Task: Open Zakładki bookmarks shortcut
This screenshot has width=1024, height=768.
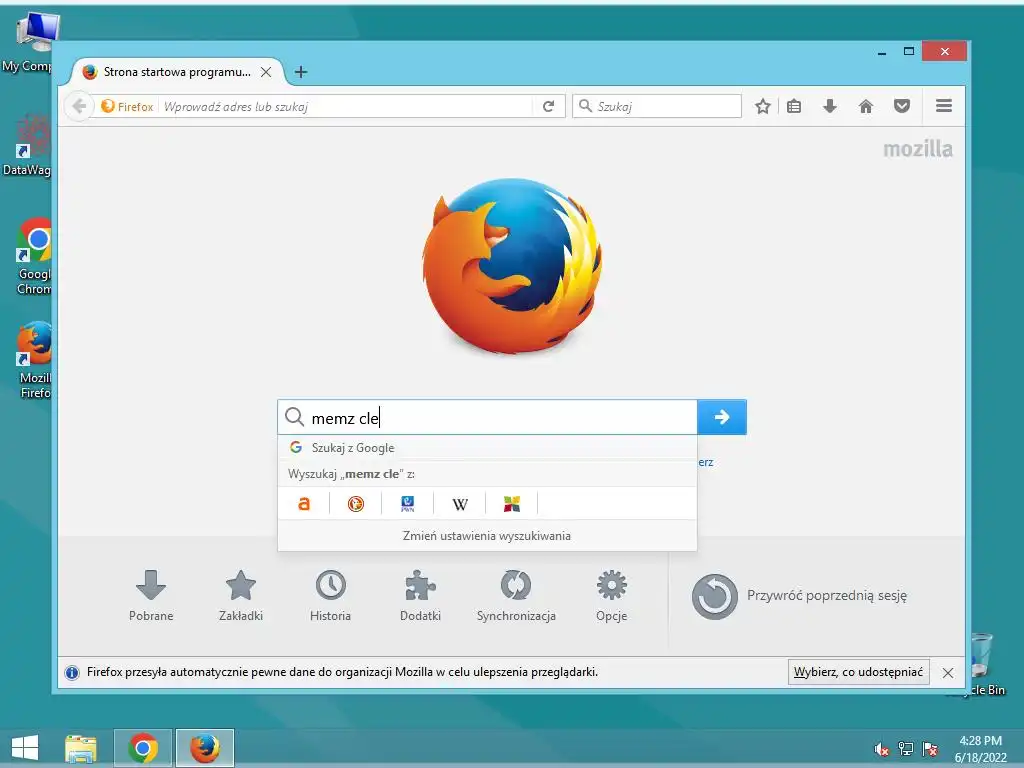Action: [x=241, y=596]
